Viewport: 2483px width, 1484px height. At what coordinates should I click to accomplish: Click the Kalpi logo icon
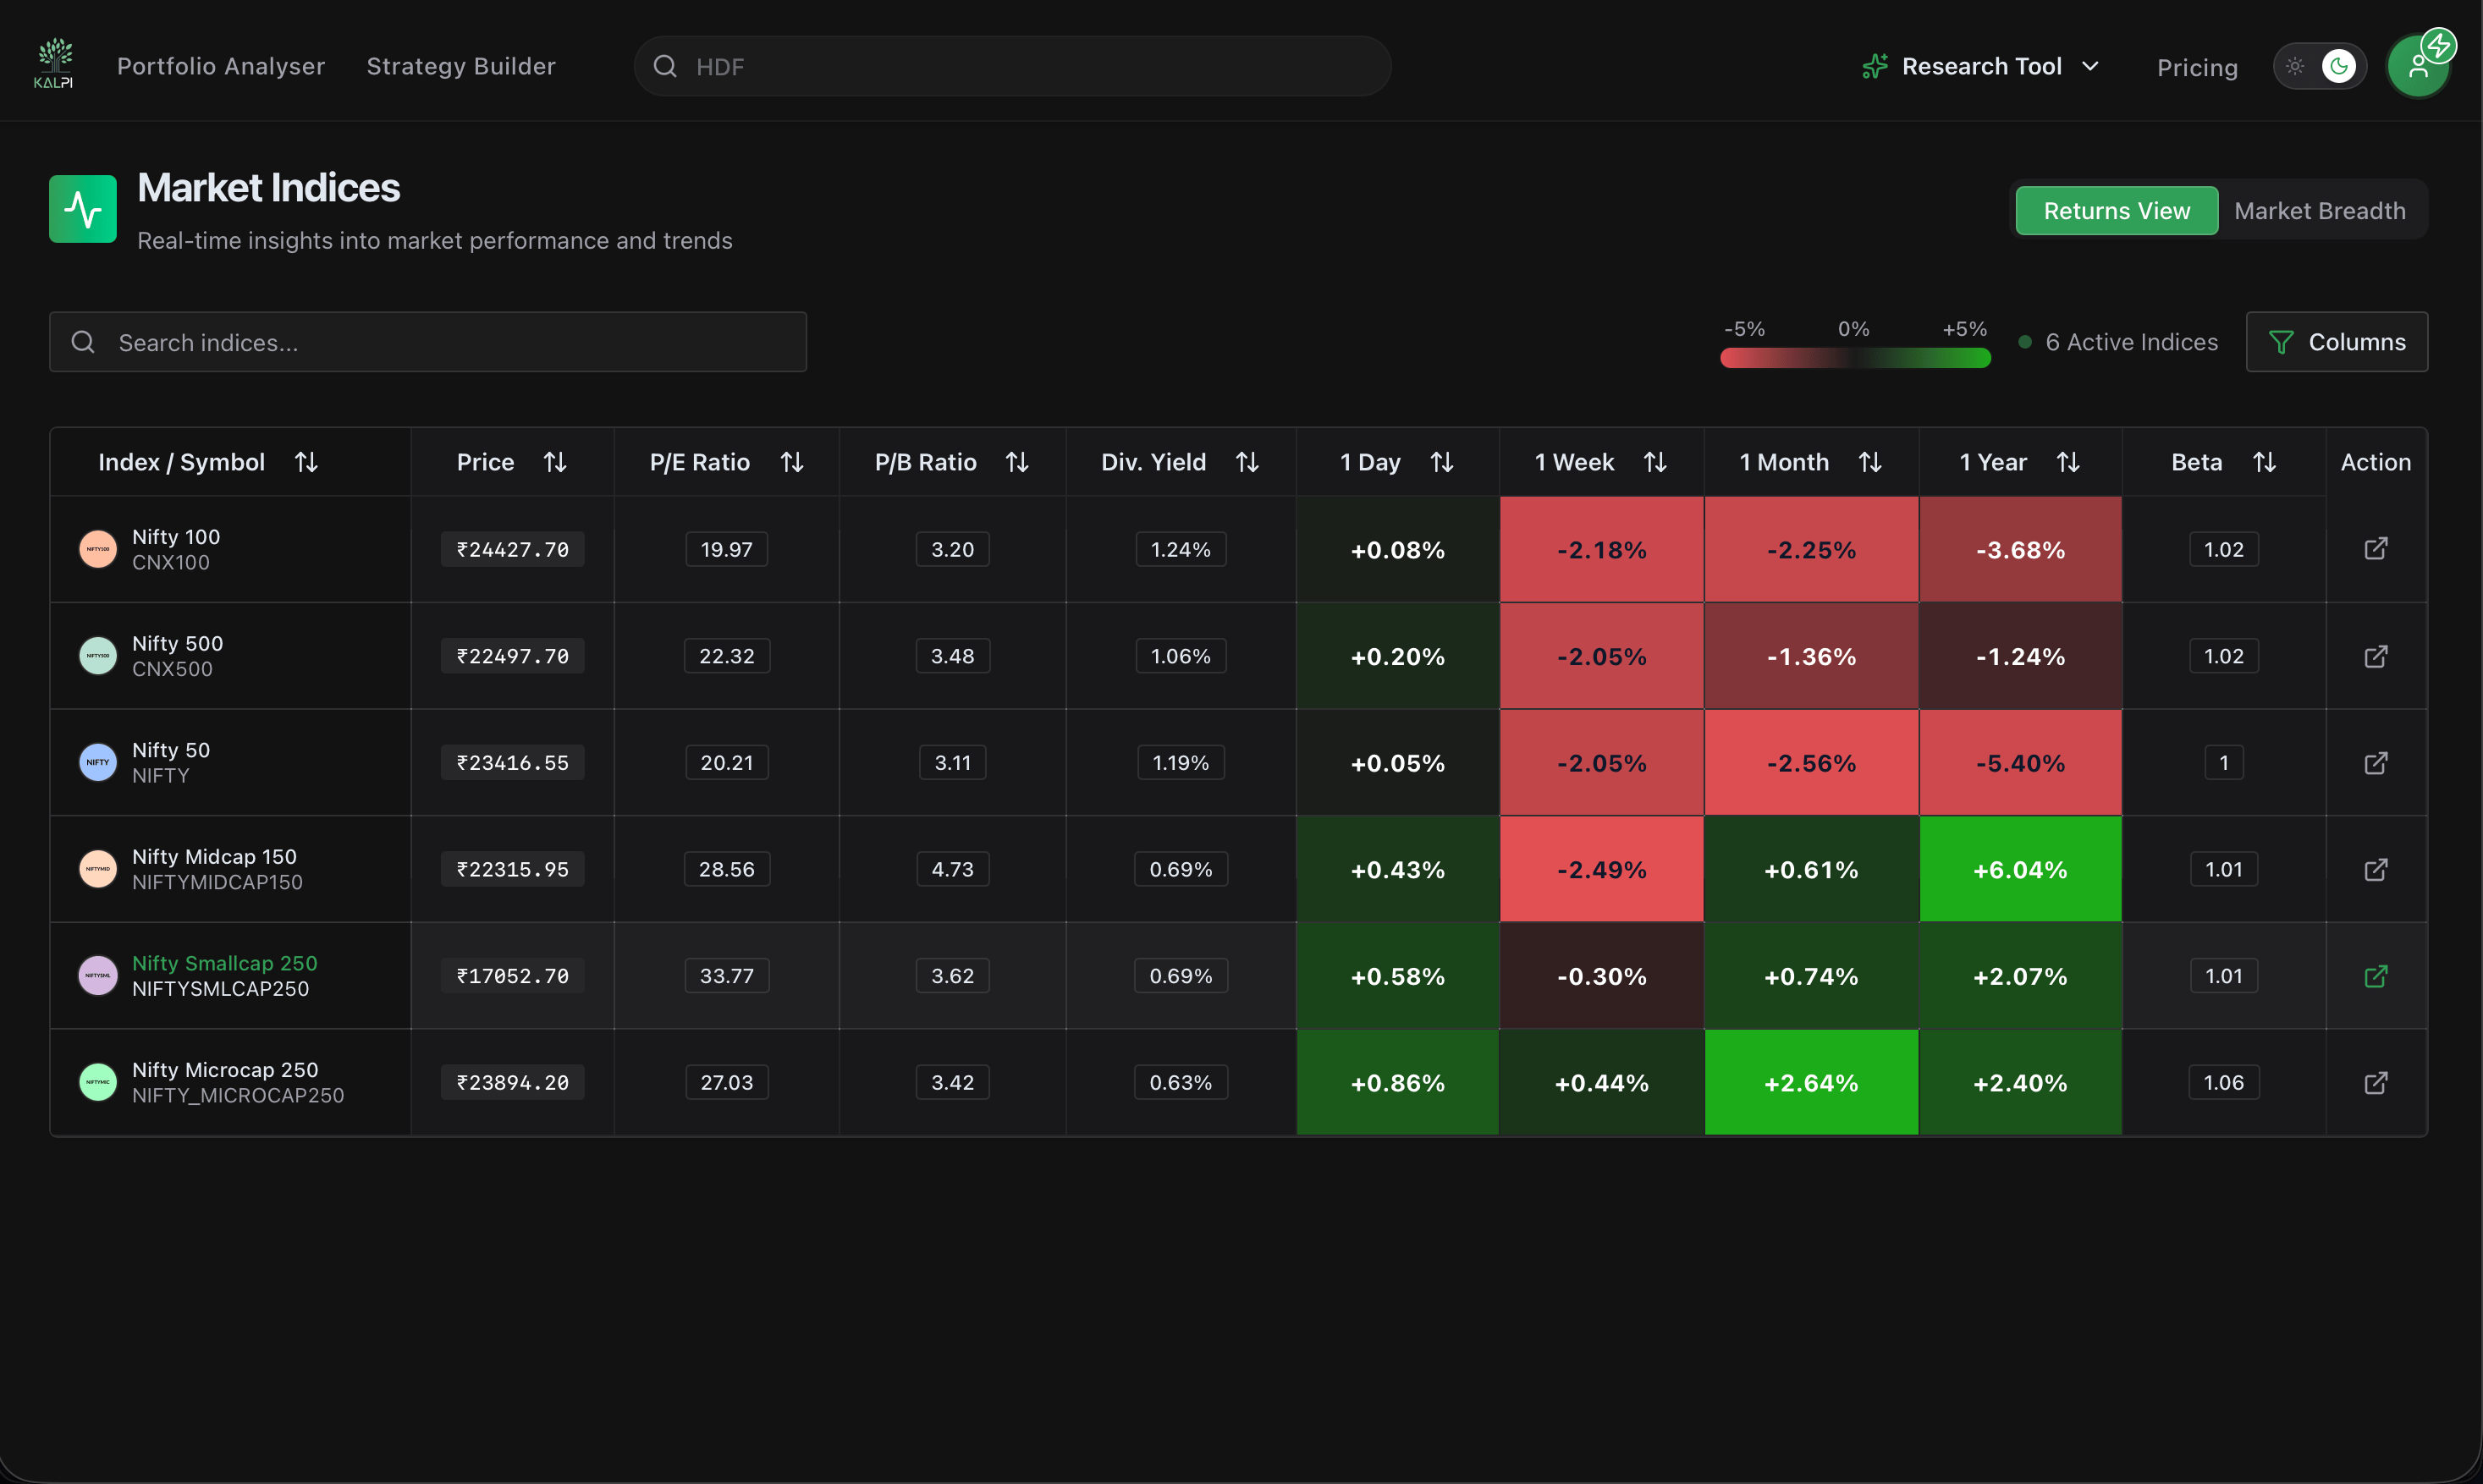point(54,64)
